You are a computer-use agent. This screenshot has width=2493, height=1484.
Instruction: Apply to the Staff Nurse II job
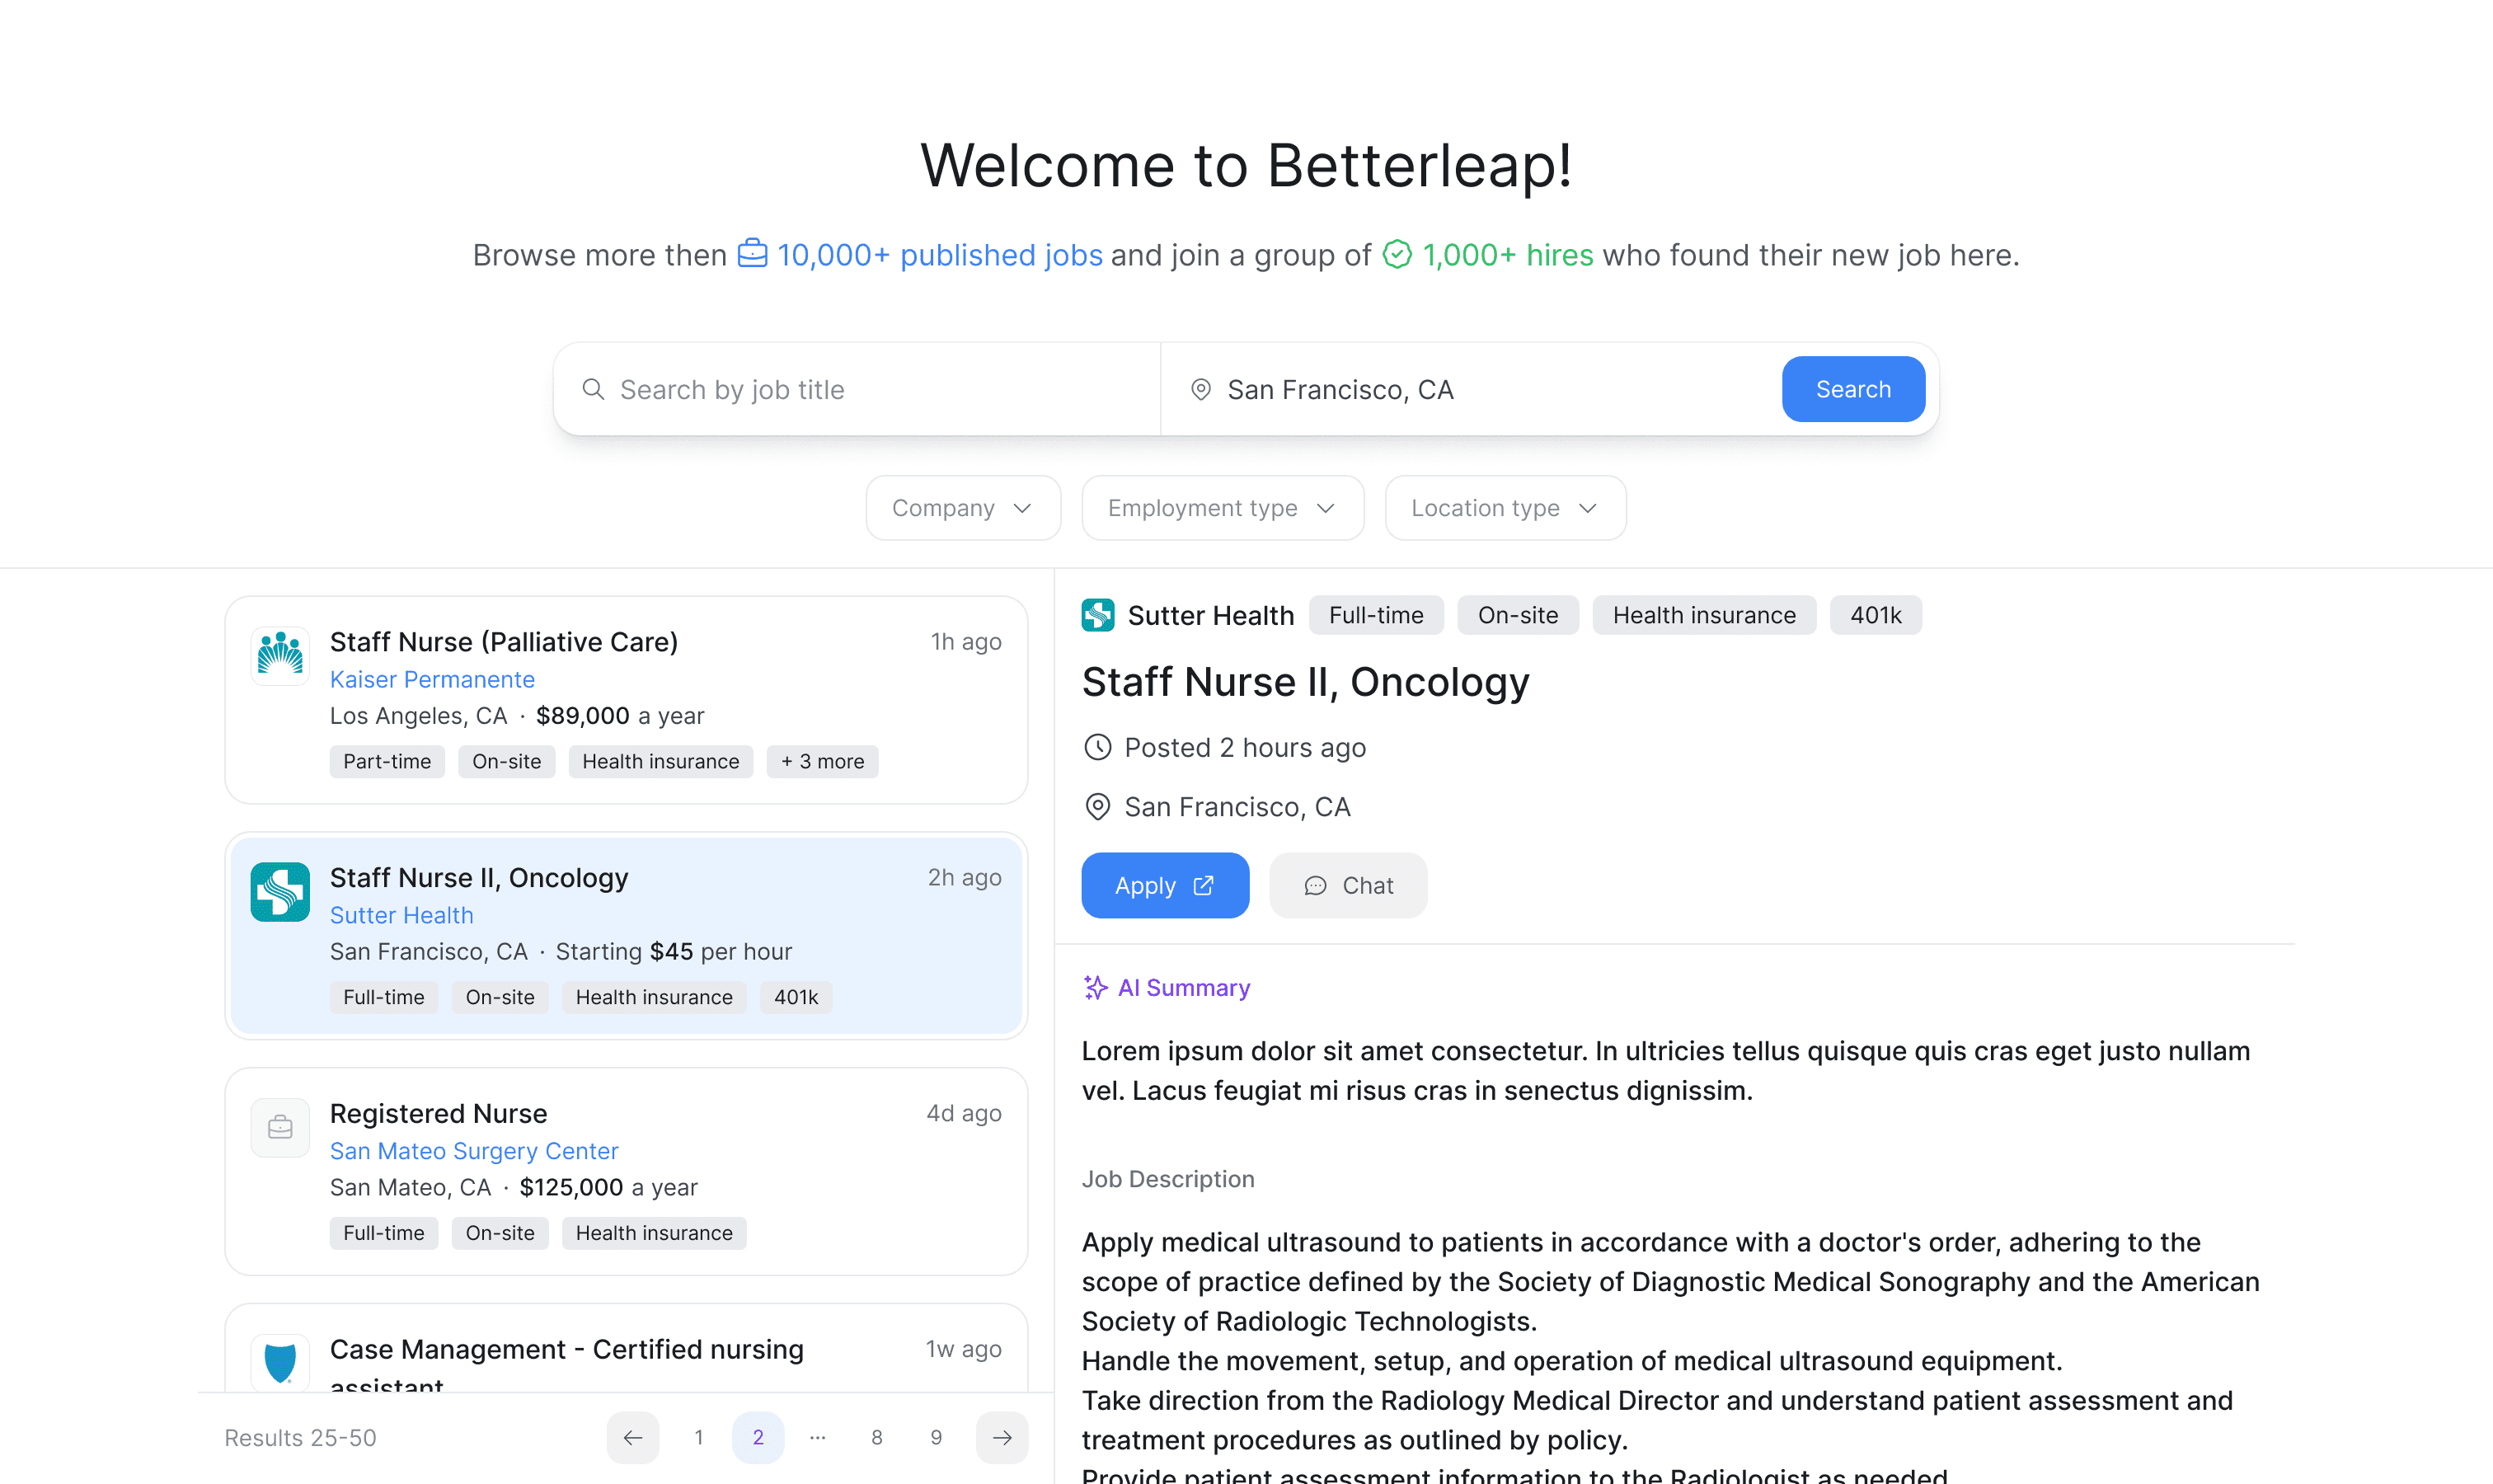tap(1164, 886)
